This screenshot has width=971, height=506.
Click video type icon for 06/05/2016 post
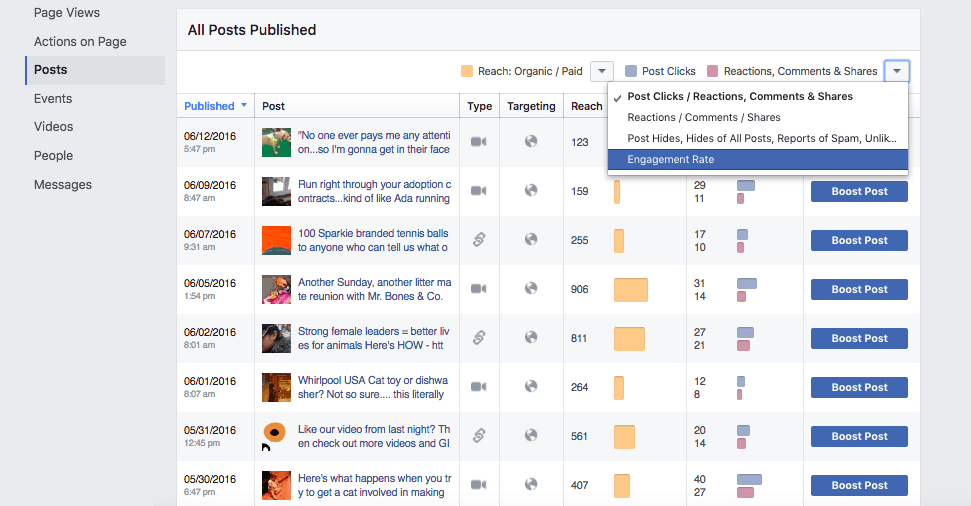click(479, 289)
